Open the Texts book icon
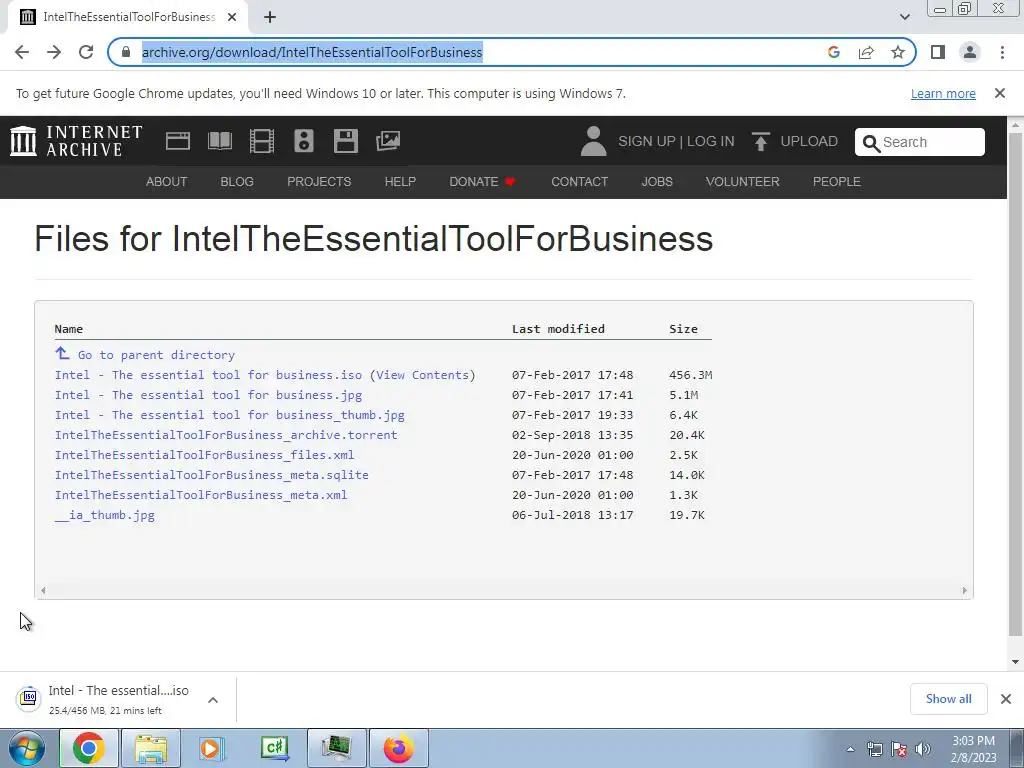 coord(219,141)
